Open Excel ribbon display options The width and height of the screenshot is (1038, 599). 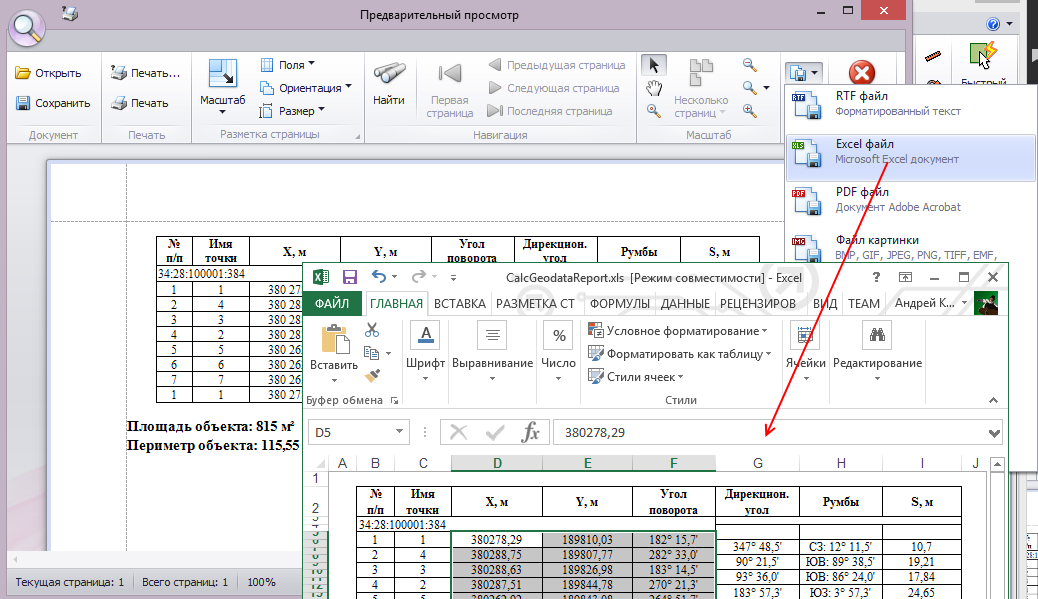[905, 277]
